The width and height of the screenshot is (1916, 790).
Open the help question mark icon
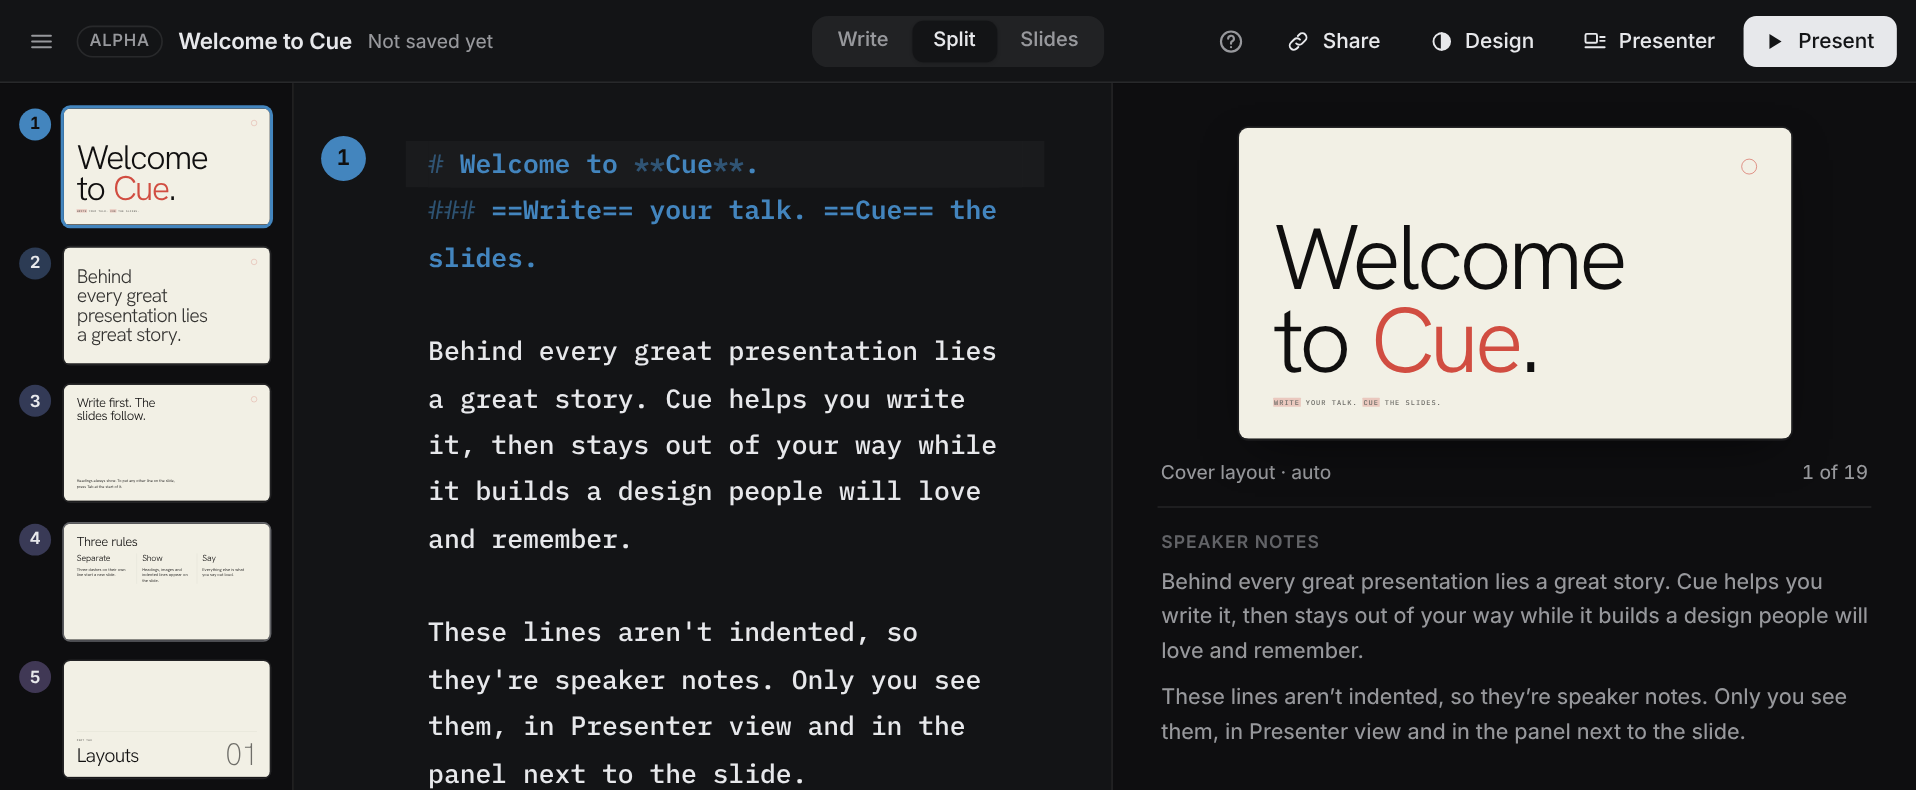click(x=1231, y=41)
